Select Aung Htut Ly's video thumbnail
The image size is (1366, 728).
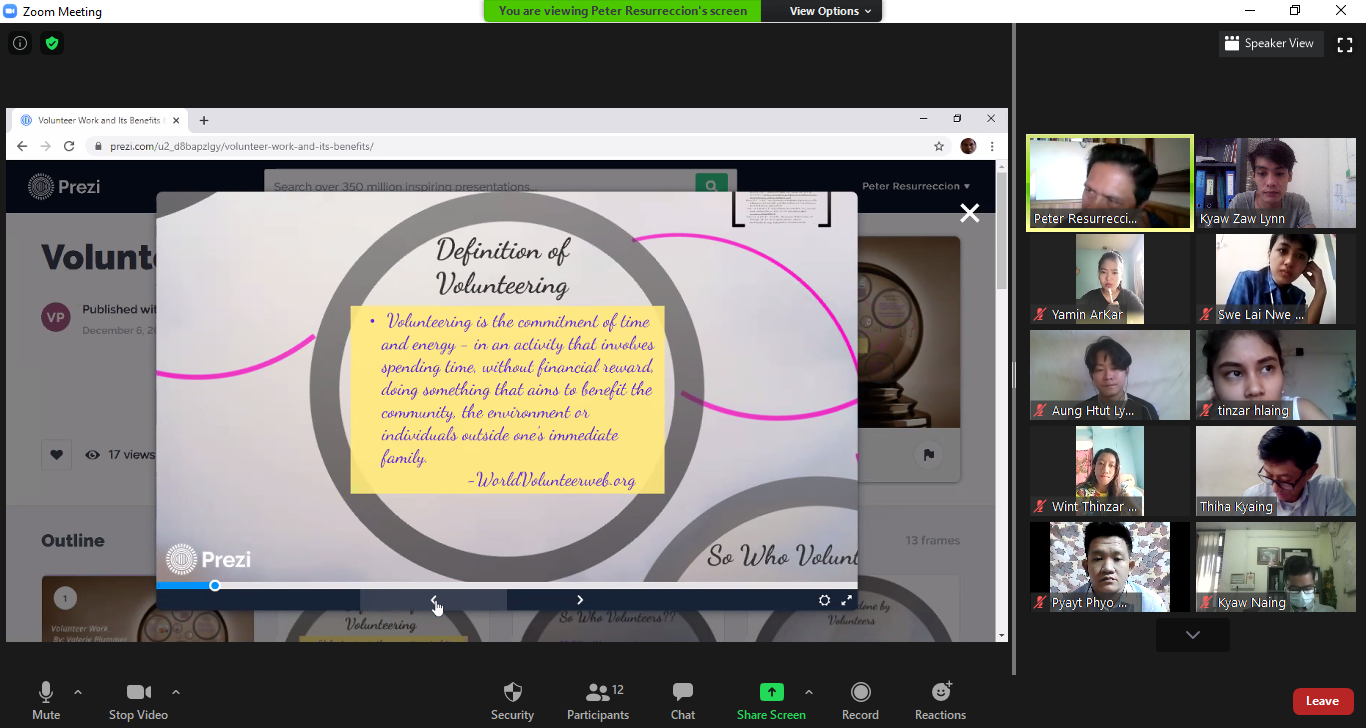pyautogui.click(x=1110, y=375)
